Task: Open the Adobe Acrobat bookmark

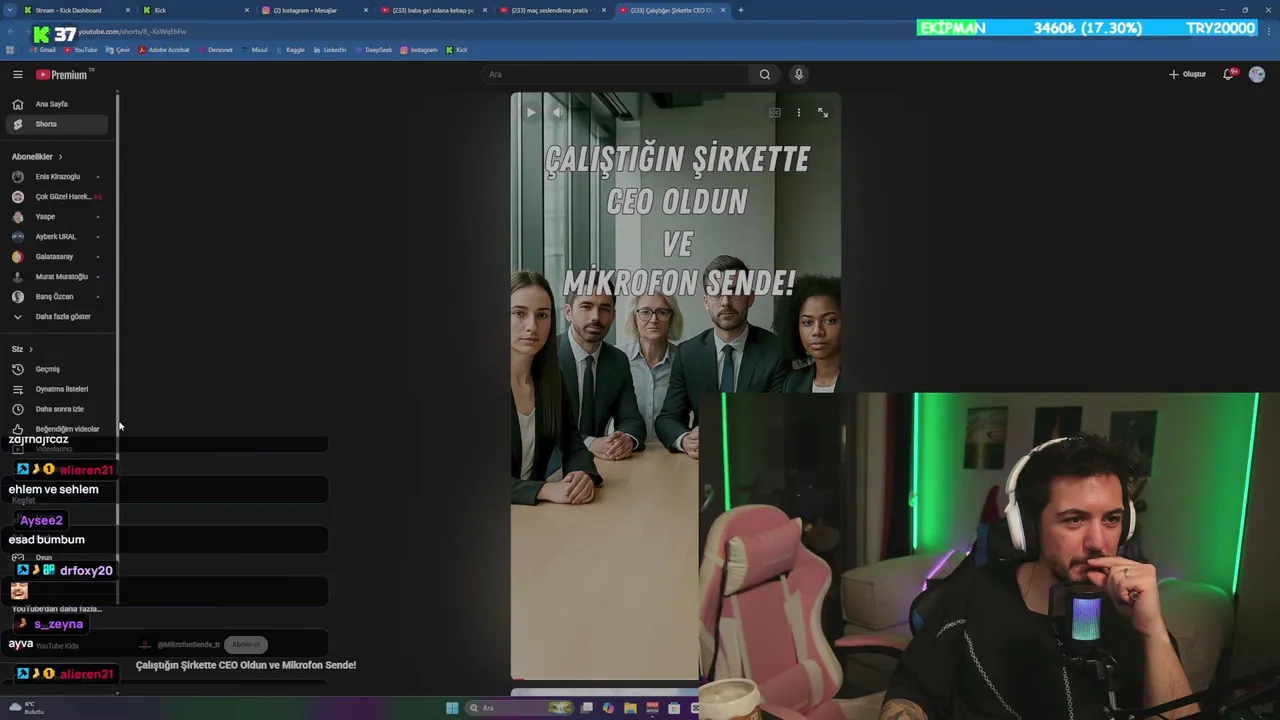Action: (x=164, y=50)
